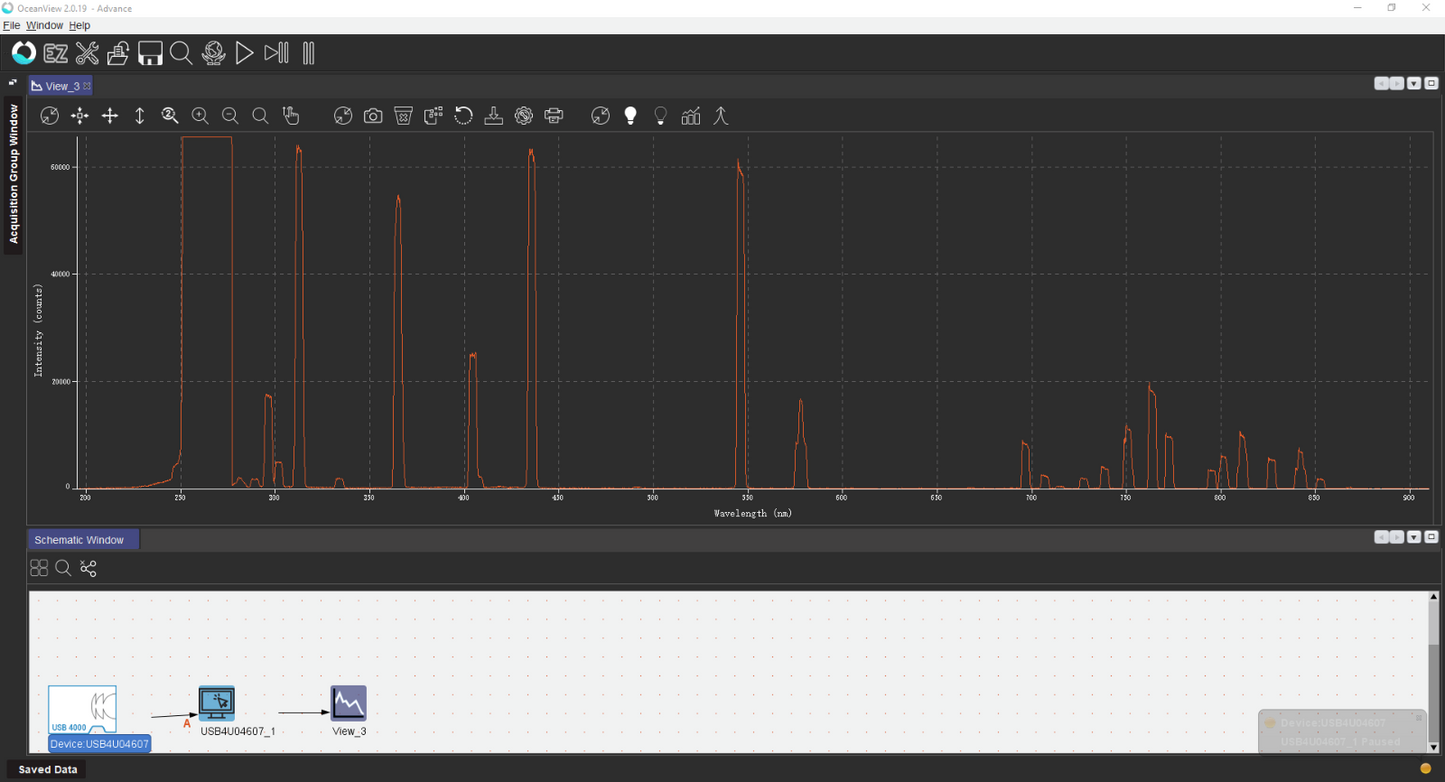The height and width of the screenshot is (782, 1445).
Task: Print the graph using the printer icon
Action: click(554, 116)
